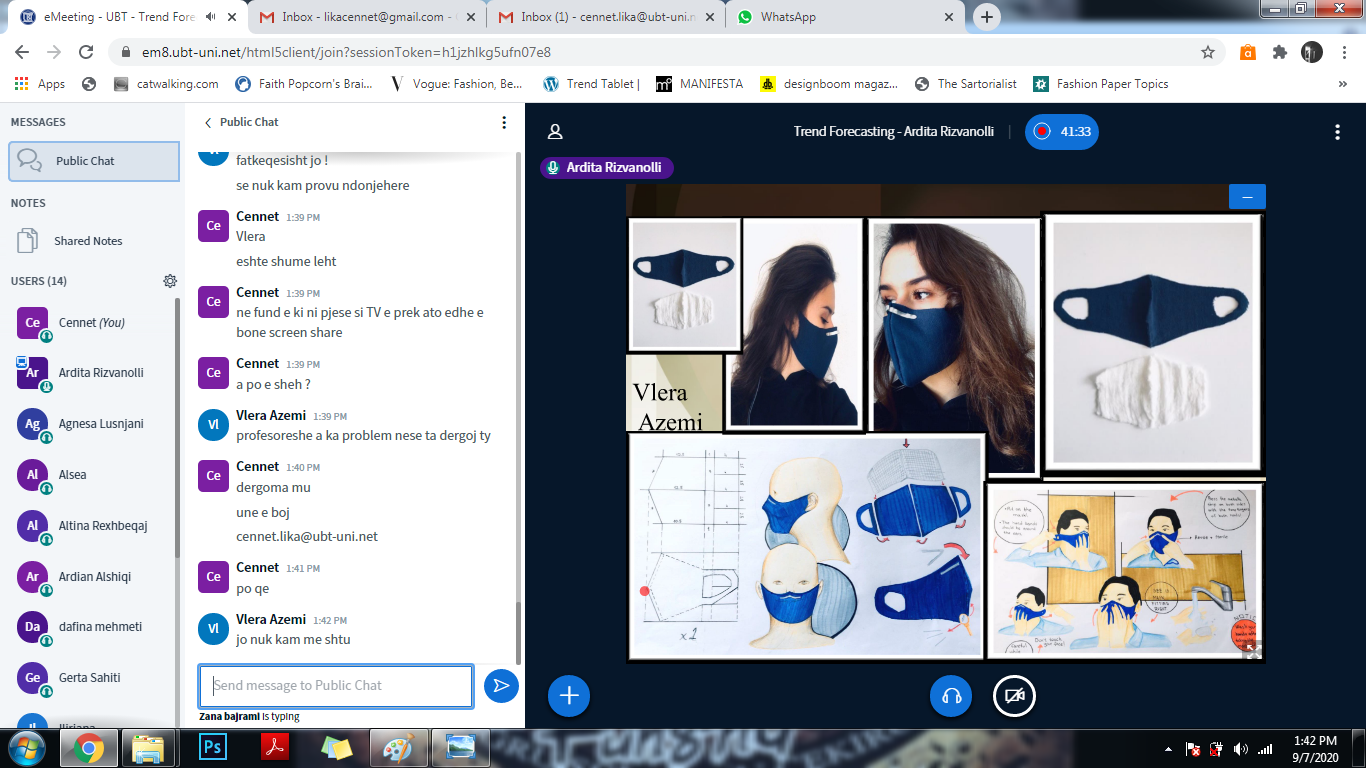The image size is (1366, 768).
Task: Click the recording indicator showing 41:33
Action: pos(1062,132)
